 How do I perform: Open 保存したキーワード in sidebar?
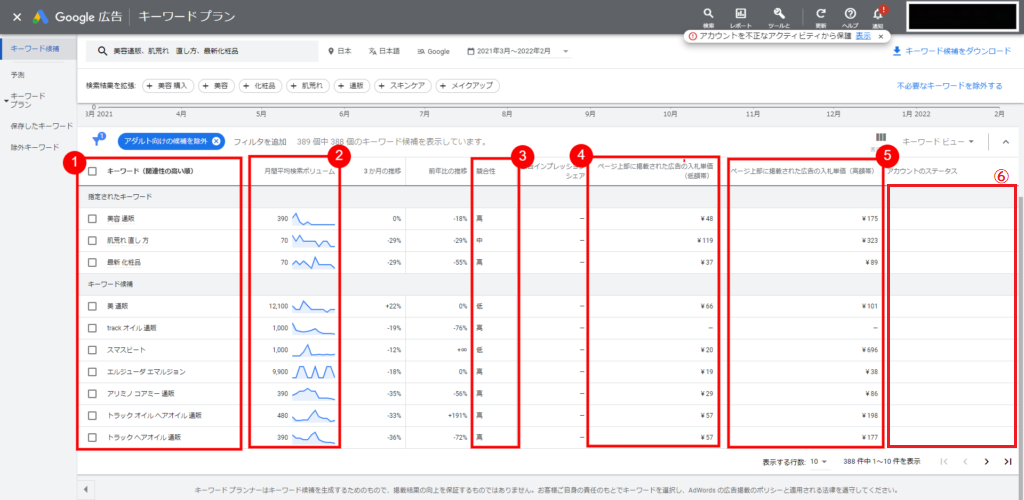42,125
